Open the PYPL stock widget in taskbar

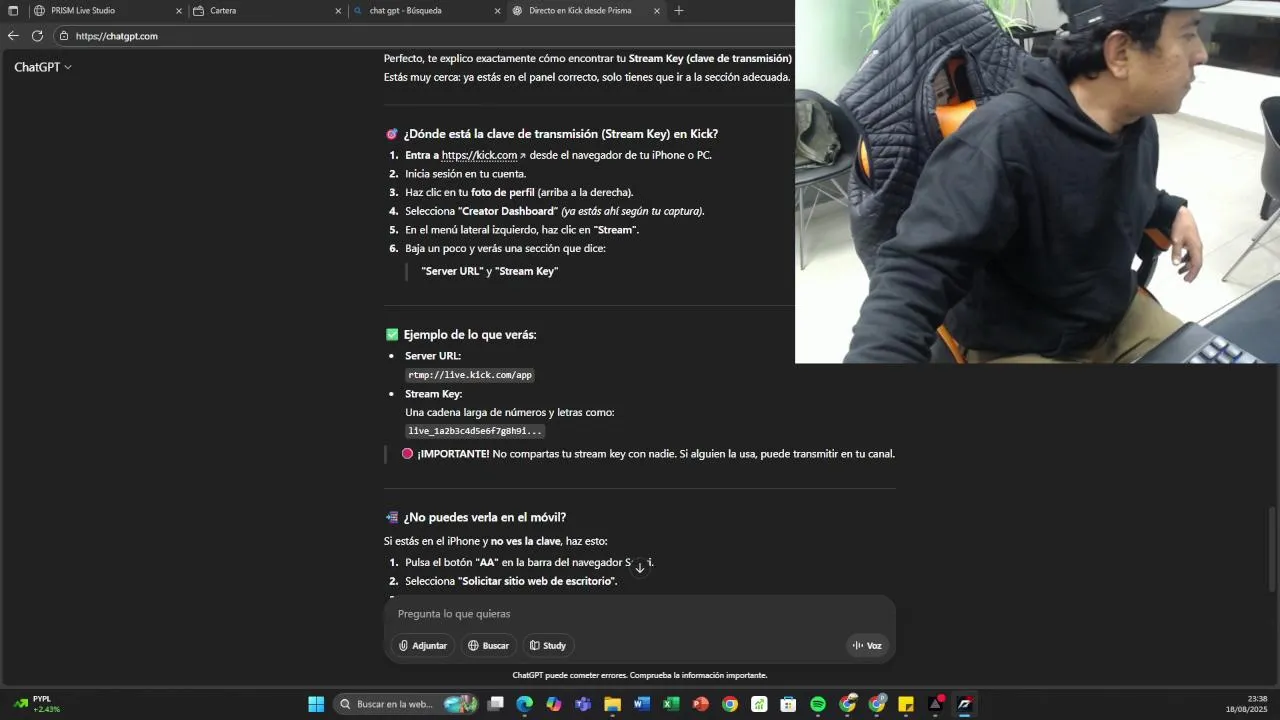coord(36,704)
